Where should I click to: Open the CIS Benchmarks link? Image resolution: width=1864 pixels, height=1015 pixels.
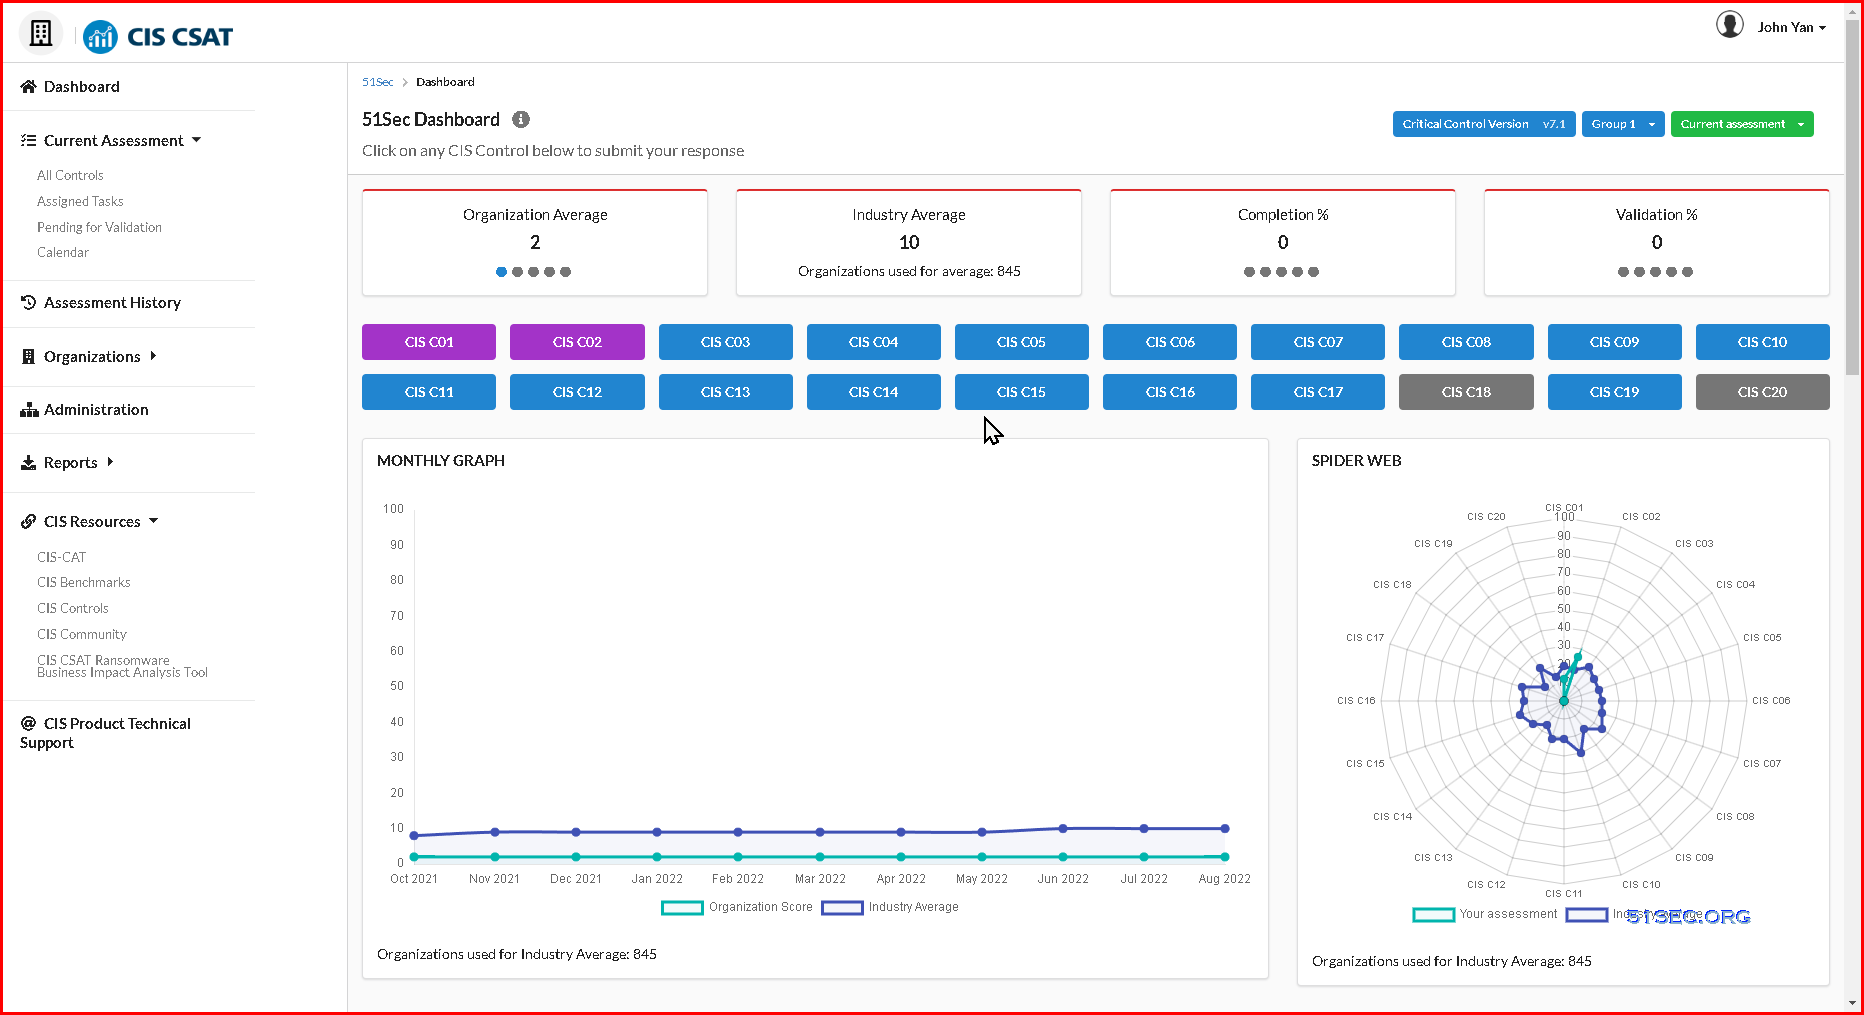[84, 583]
